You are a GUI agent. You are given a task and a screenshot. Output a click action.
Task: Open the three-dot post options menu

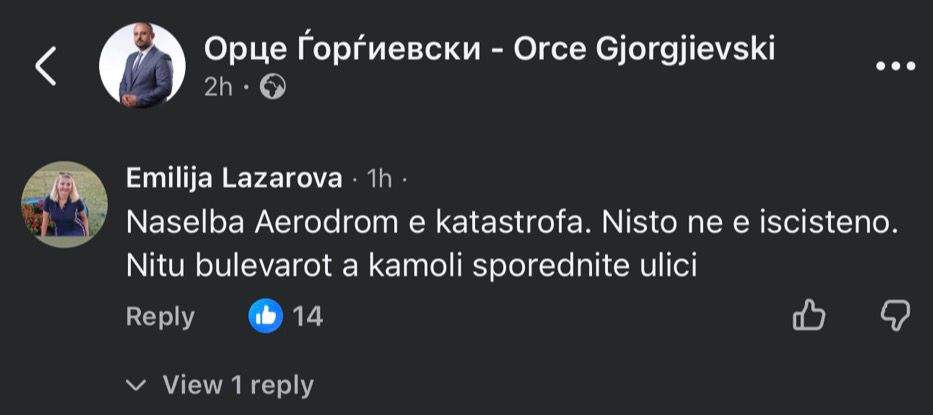[x=895, y=66]
